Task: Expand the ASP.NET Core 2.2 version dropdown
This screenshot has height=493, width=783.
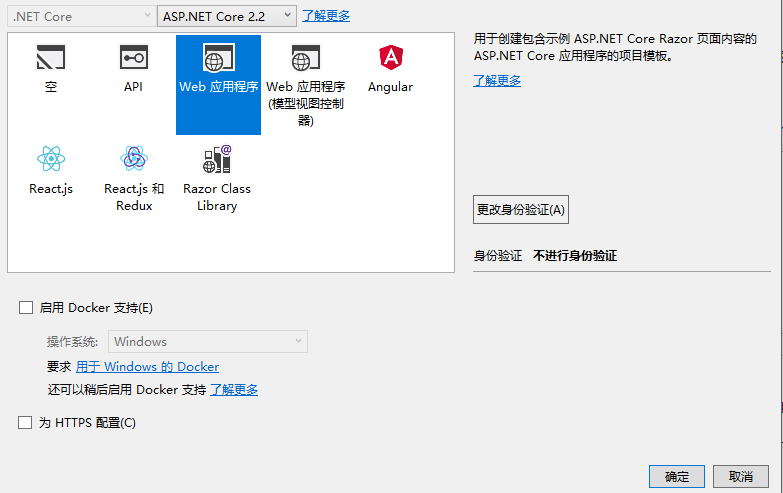Action: point(227,16)
